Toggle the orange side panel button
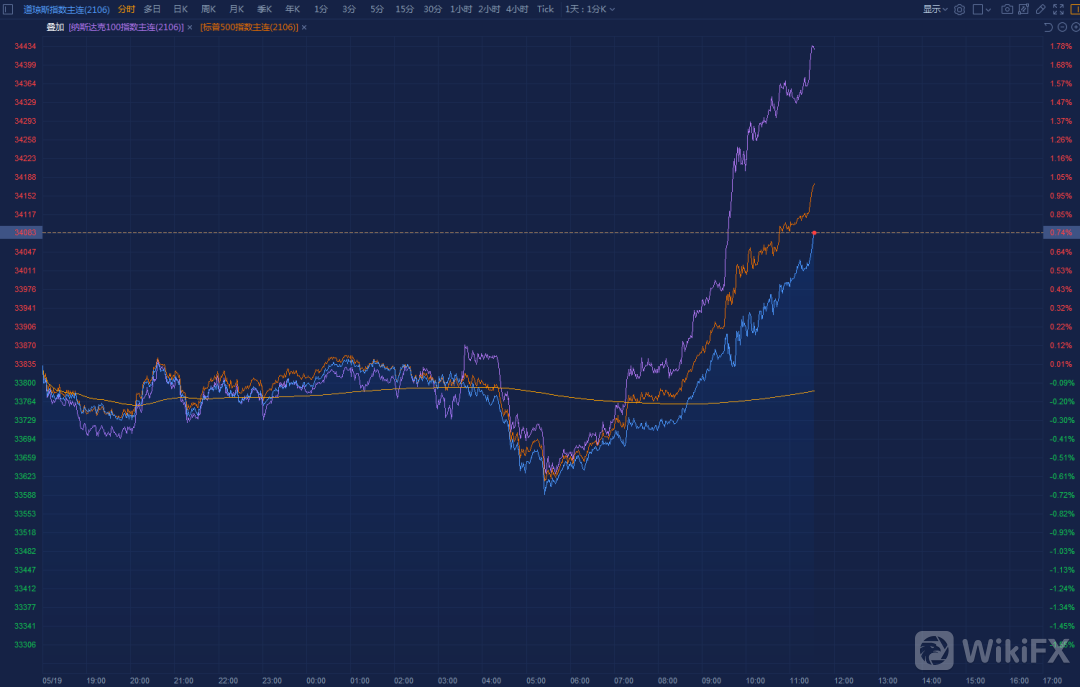 coord(1075,9)
